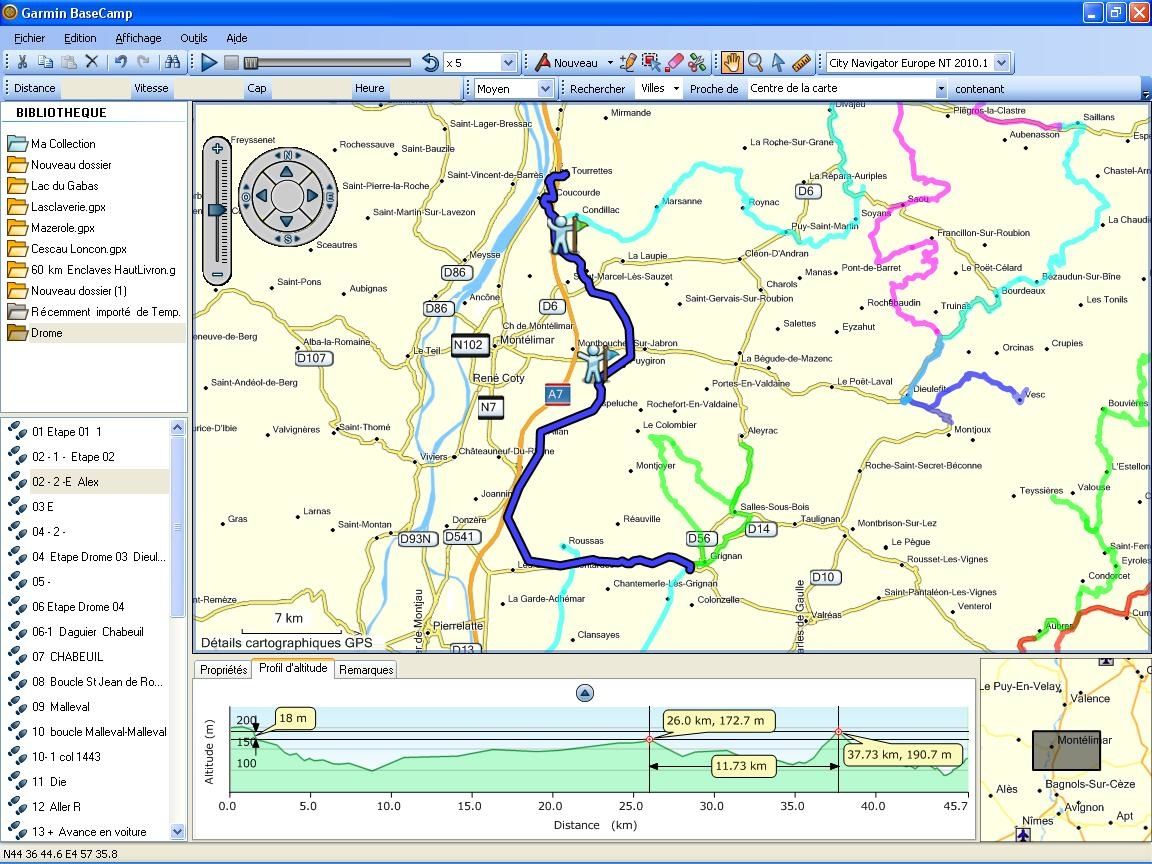The image size is (1152, 864).
Task: Open the Moyen detail level dropdown
Action: [544, 88]
